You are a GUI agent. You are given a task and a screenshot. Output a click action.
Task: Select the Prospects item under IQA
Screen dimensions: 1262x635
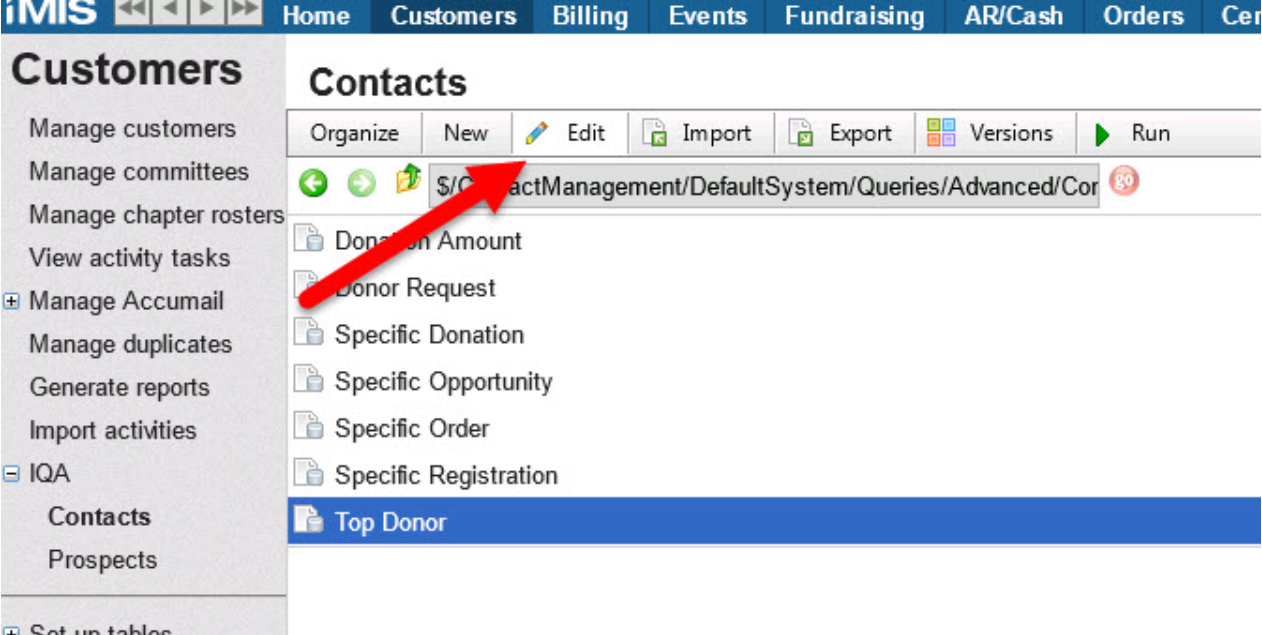102,560
